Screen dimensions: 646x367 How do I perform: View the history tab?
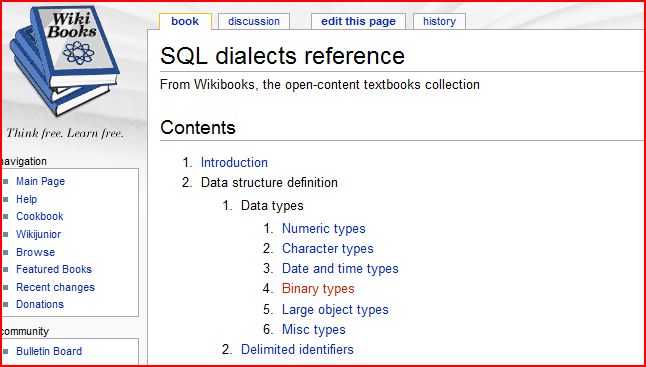coord(439,21)
